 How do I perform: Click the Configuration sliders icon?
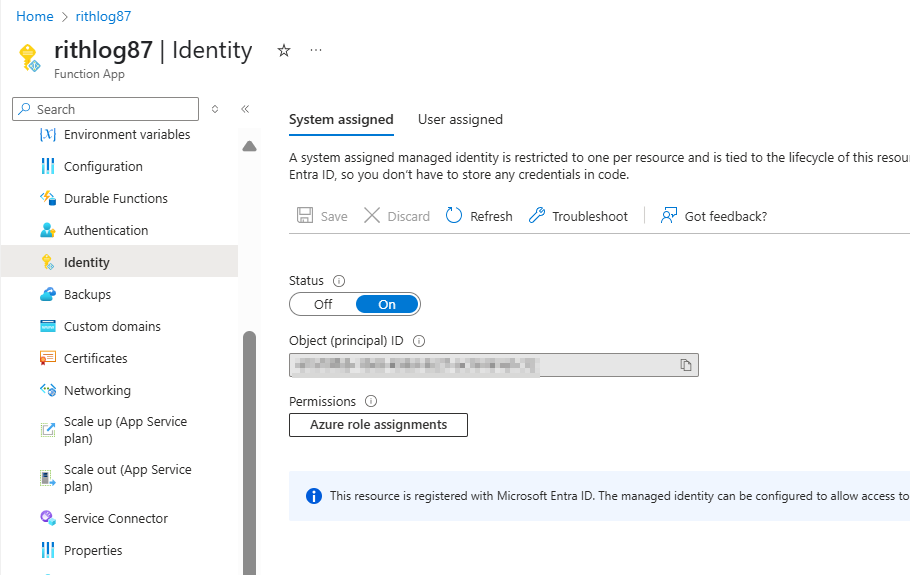pyautogui.click(x=48, y=167)
